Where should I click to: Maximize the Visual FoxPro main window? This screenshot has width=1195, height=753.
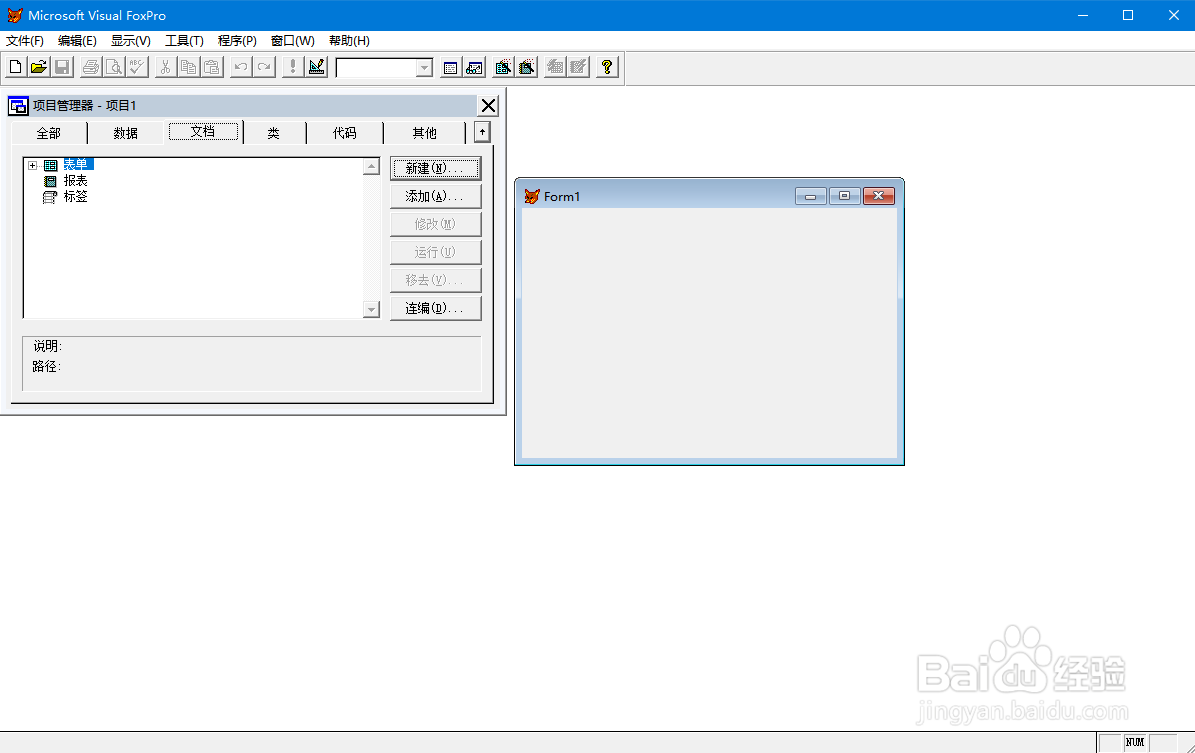point(1128,15)
